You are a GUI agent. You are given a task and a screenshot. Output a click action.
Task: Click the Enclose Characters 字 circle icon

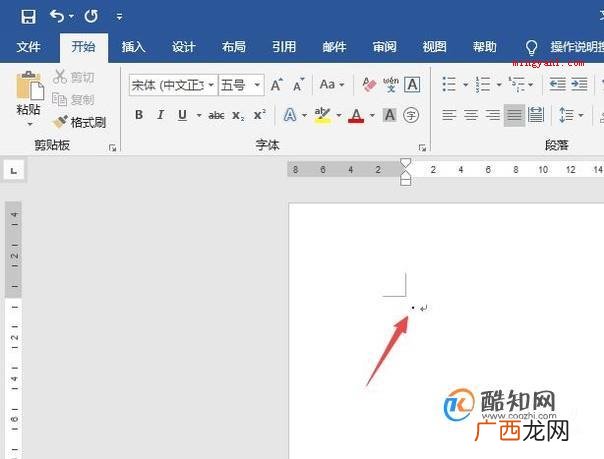pyautogui.click(x=411, y=115)
